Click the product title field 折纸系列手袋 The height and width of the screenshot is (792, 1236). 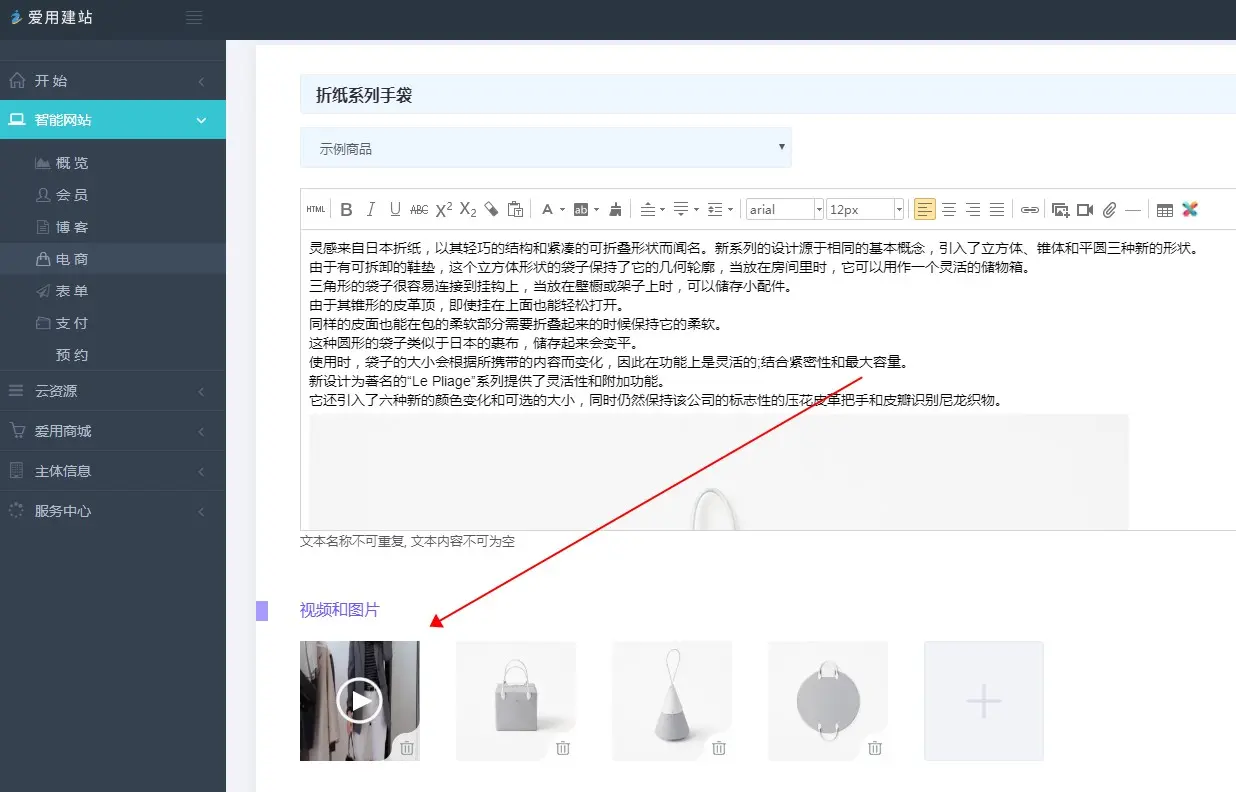760,96
